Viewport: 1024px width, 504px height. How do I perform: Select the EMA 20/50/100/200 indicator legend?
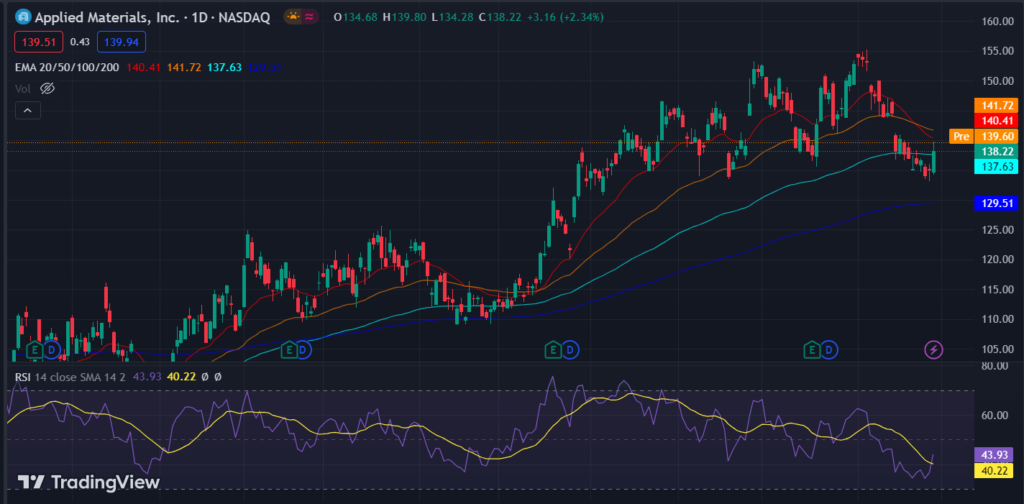[67, 67]
